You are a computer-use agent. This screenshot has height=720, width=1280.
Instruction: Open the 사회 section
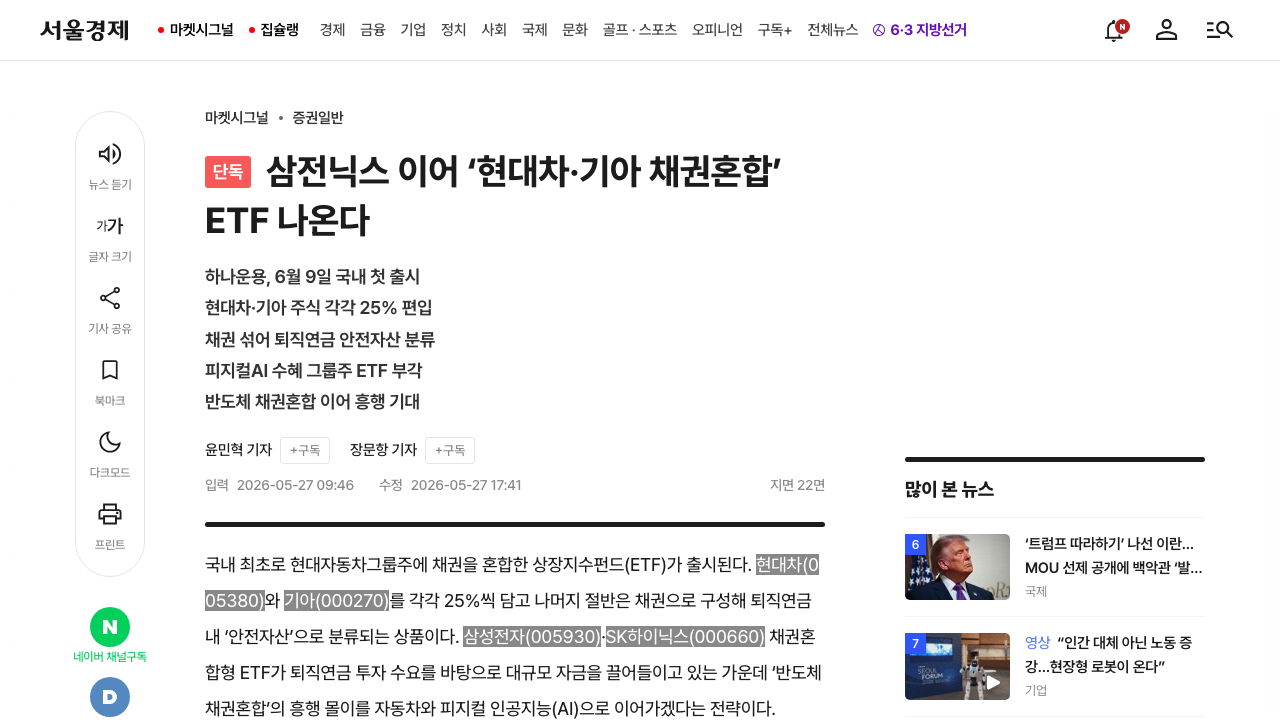click(494, 30)
